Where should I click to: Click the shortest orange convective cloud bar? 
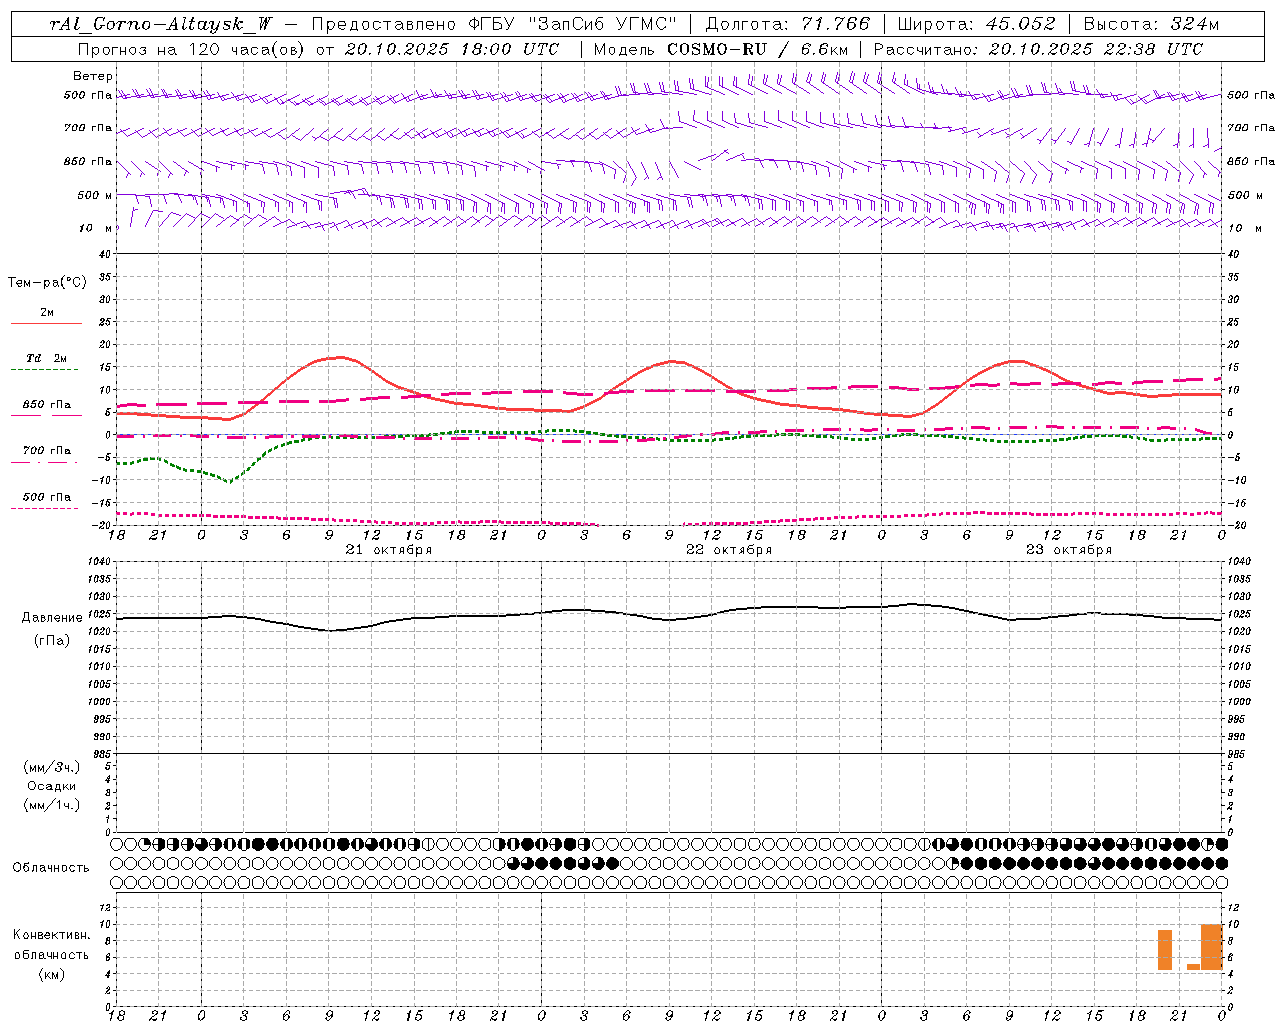(1193, 966)
